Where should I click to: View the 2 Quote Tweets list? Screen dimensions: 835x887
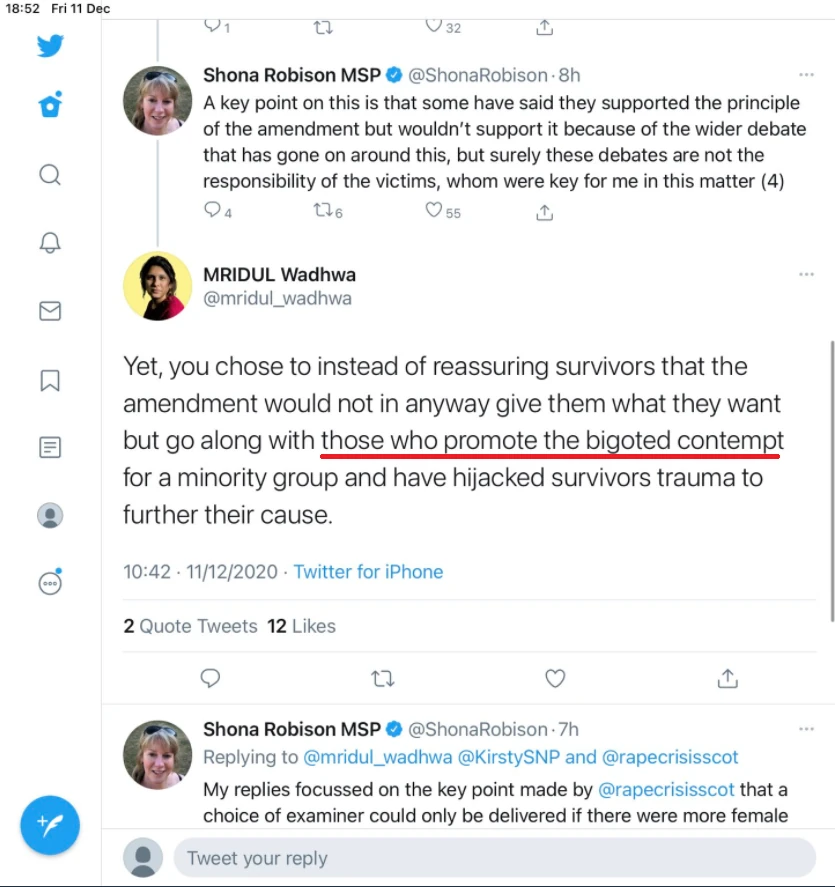pos(190,626)
